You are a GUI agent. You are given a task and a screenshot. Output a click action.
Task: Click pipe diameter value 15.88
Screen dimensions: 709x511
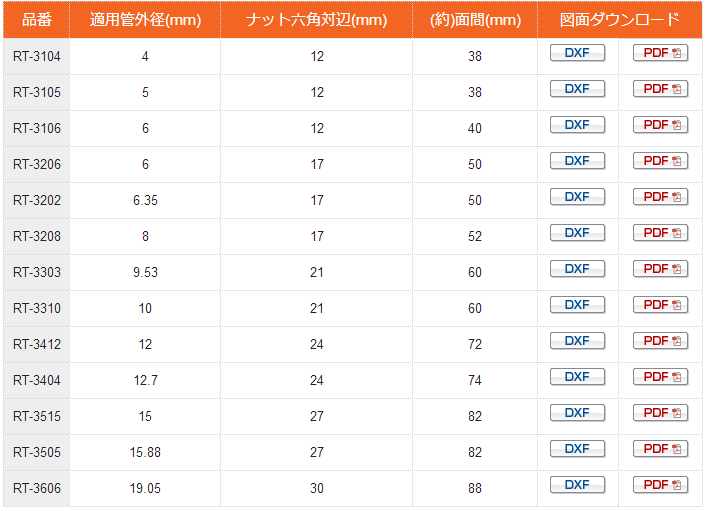point(145,452)
